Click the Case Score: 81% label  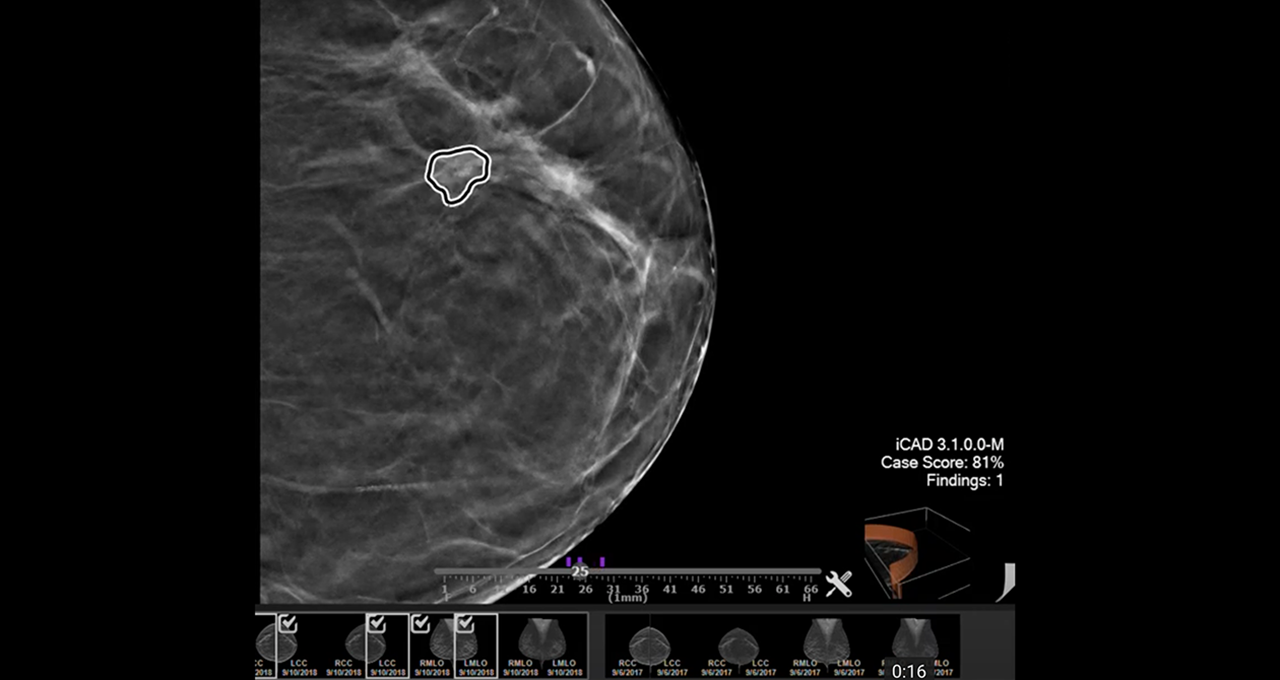click(x=941, y=463)
